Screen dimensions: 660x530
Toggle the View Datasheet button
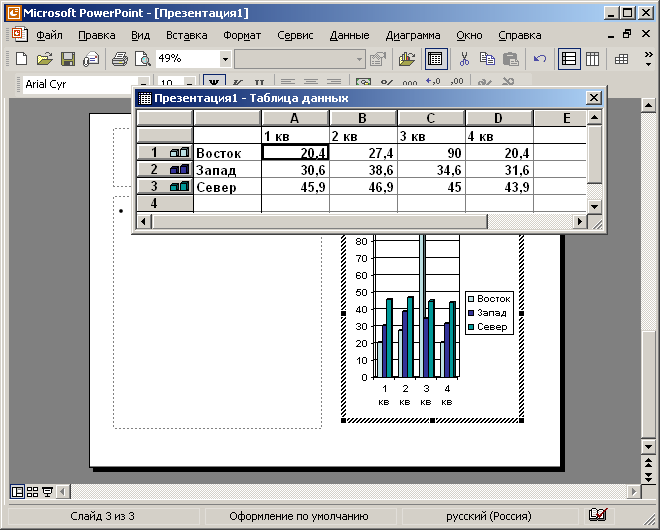(x=435, y=59)
